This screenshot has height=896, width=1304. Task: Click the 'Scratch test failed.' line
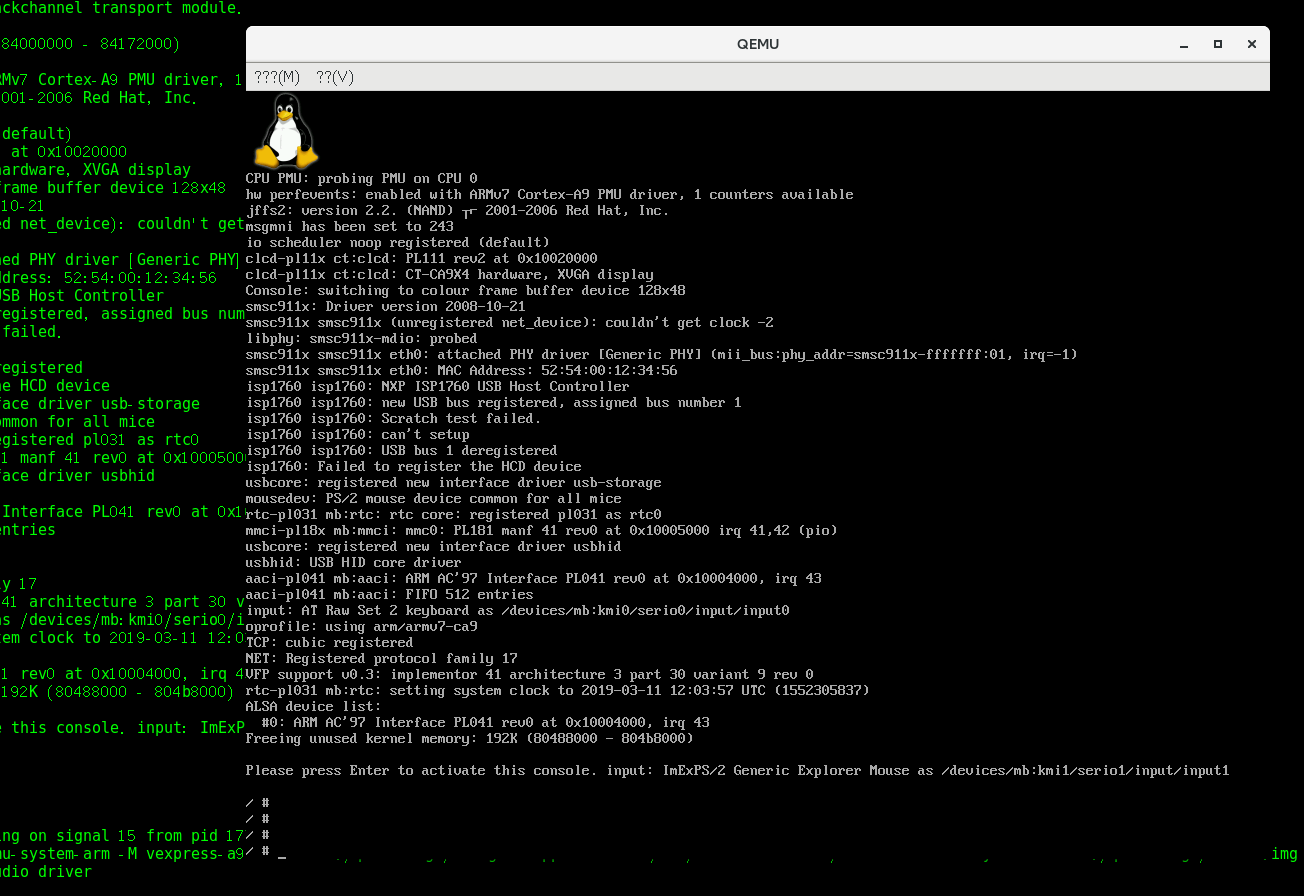(393, 419)
